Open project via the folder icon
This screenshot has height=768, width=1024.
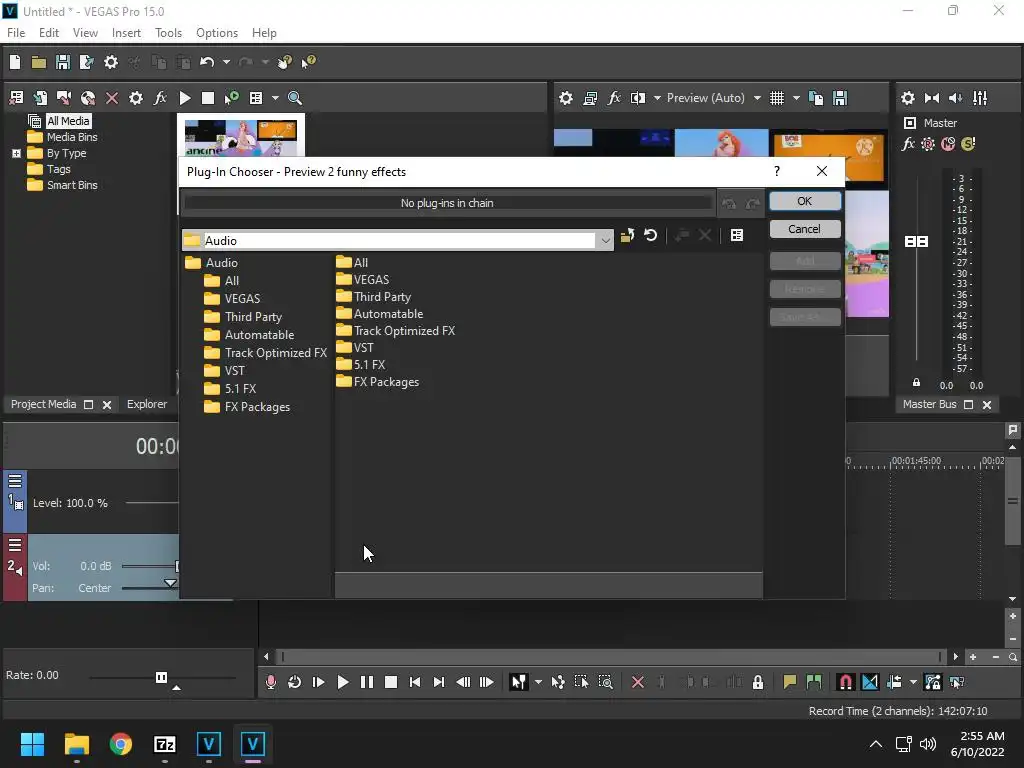click(39, 62)
